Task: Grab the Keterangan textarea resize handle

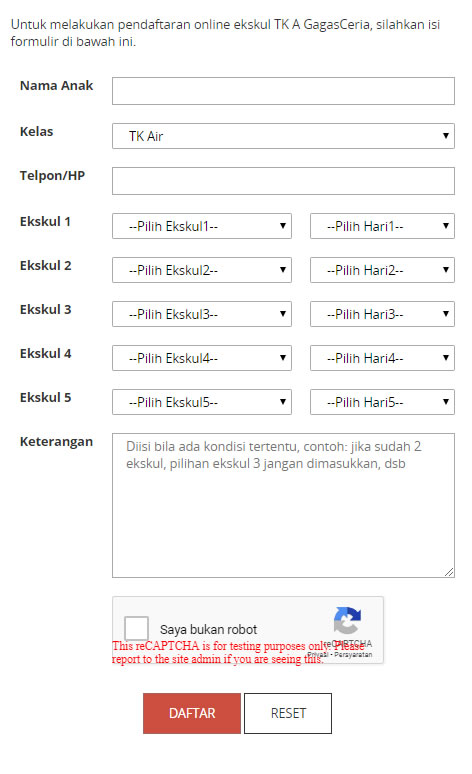Action: [449, 572]
